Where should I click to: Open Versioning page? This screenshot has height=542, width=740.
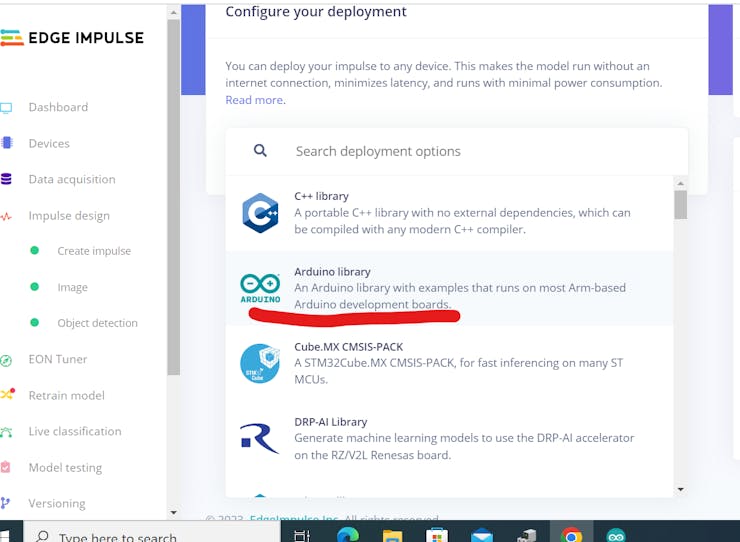coord(57,503)
